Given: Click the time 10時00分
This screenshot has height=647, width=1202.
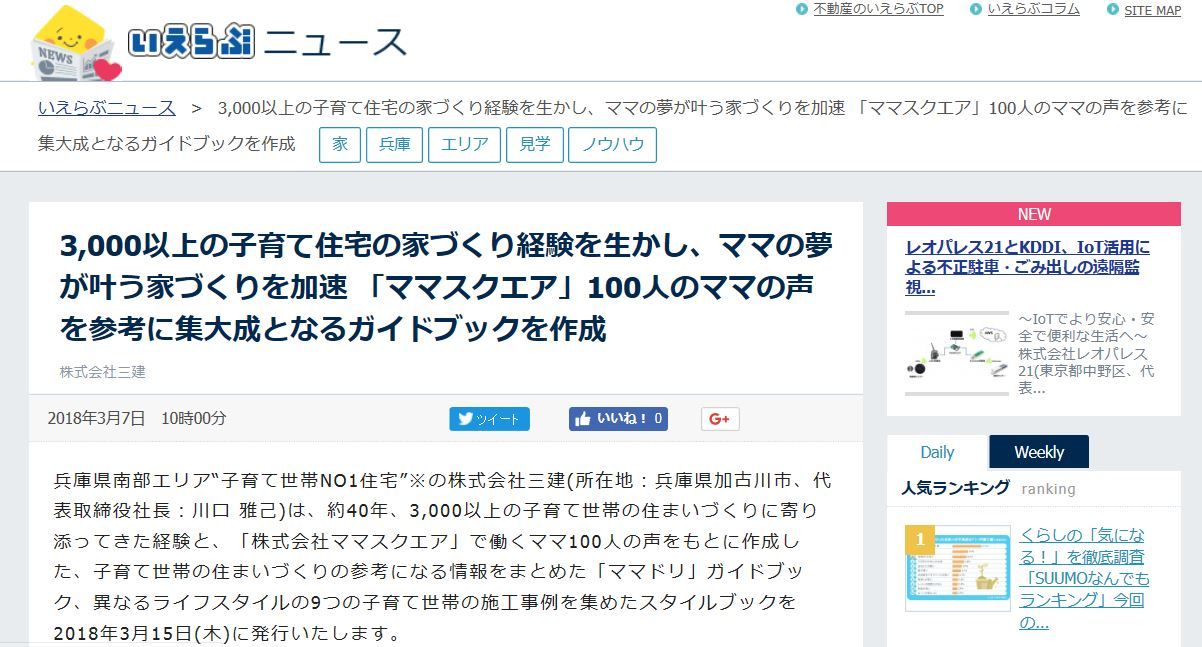Looking at the screenshot, I should pyautogui.click(x=194, y=419).
